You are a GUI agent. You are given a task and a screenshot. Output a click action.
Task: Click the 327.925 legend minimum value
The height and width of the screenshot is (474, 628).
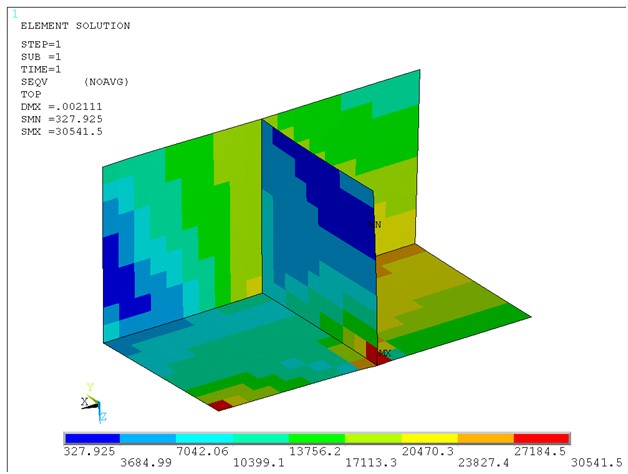86,451
